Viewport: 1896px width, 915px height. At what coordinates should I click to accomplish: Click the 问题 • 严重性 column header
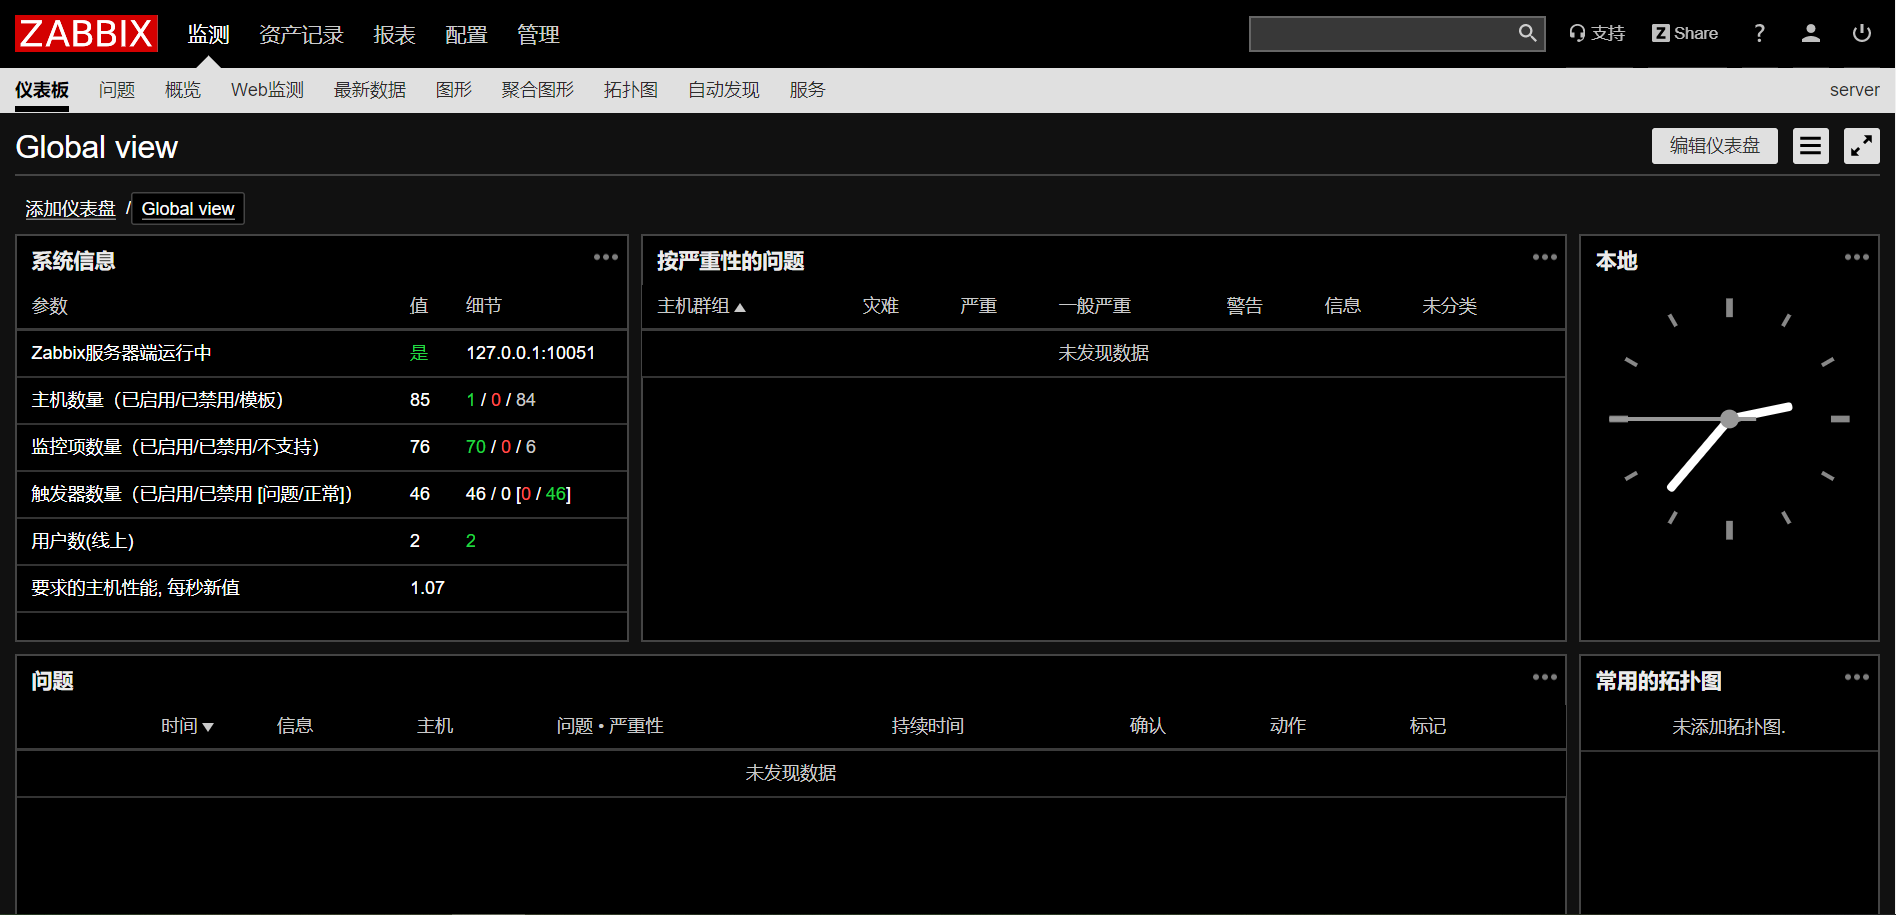coord(610,726)
